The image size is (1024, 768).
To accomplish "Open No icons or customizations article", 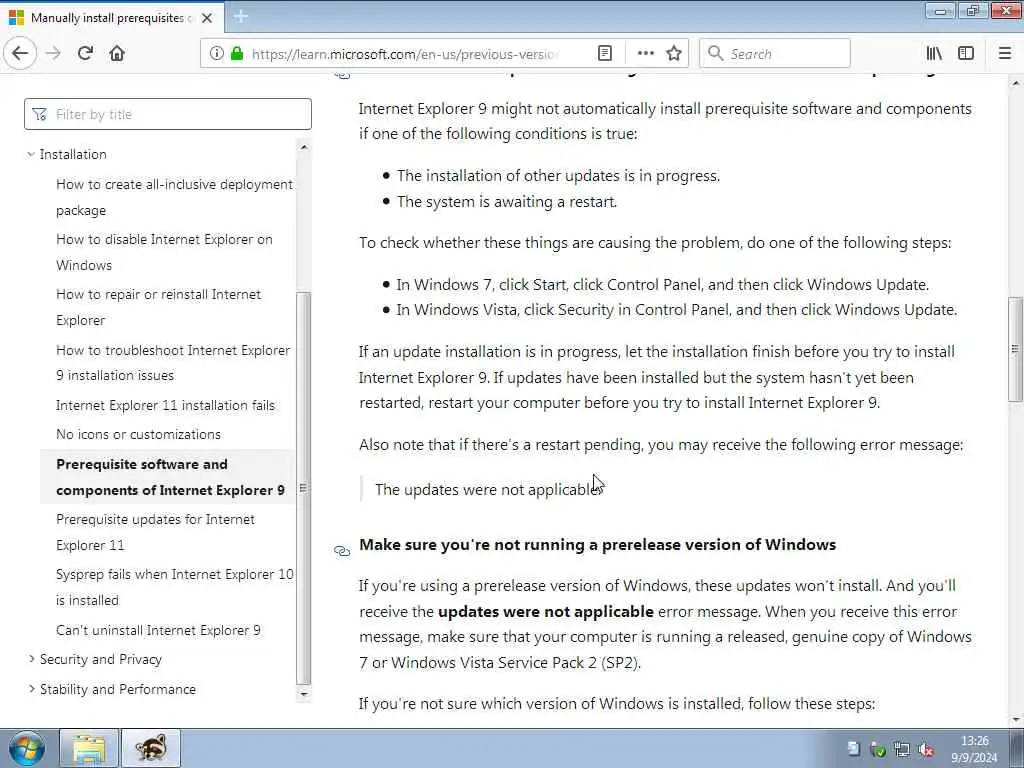I will [x=138, y=434].
